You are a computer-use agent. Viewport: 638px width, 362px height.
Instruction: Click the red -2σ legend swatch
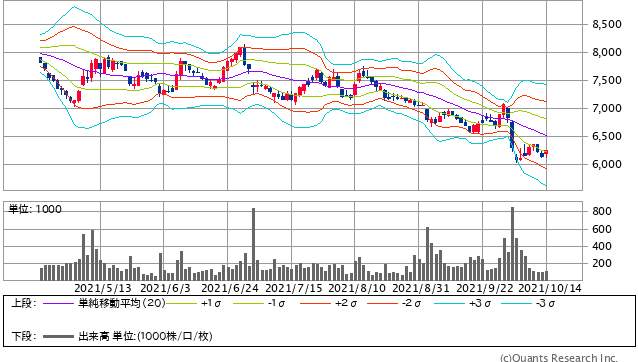382,303
